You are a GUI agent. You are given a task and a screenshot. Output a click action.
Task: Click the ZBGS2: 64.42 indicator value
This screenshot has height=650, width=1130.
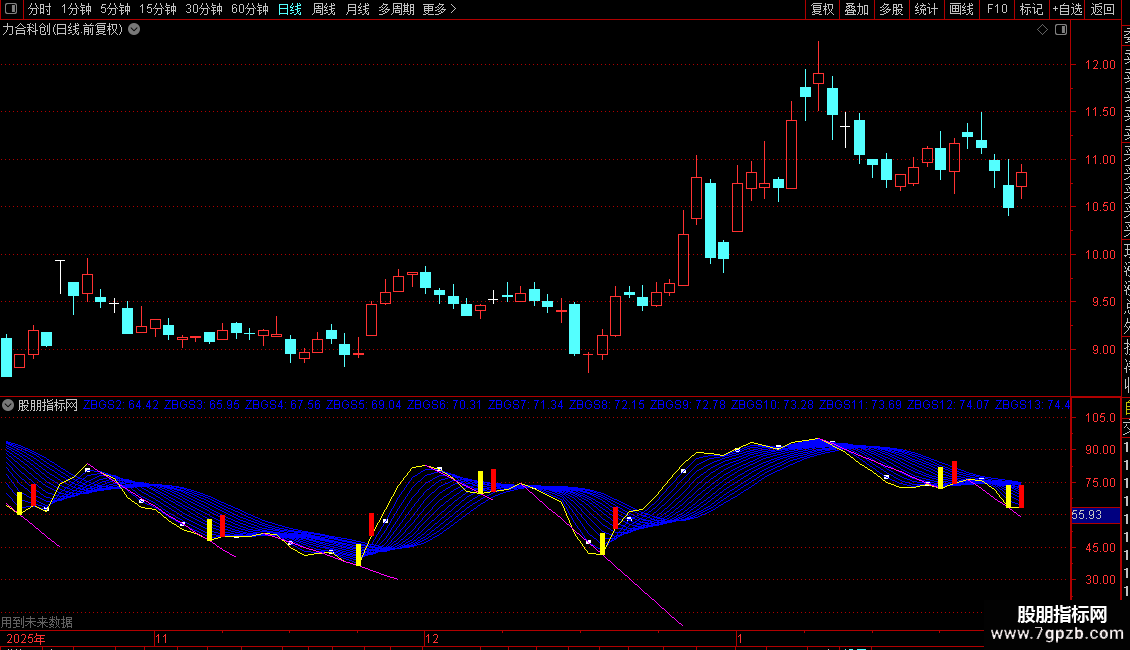(120, 405)
